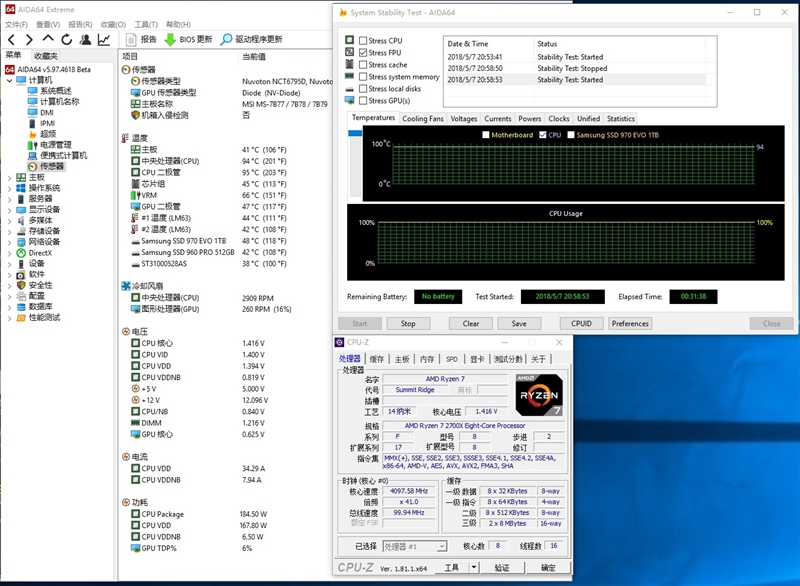Click the Stop button in stability test
Screen dimensions: 800x586
408,323
